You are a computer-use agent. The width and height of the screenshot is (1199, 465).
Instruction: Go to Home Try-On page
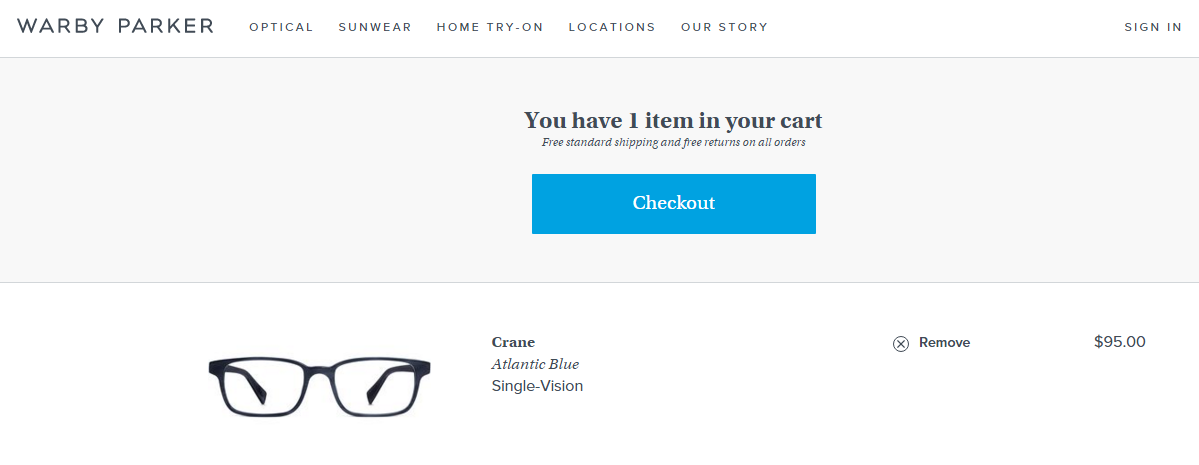pyautogui.click(x=490, y=28)
